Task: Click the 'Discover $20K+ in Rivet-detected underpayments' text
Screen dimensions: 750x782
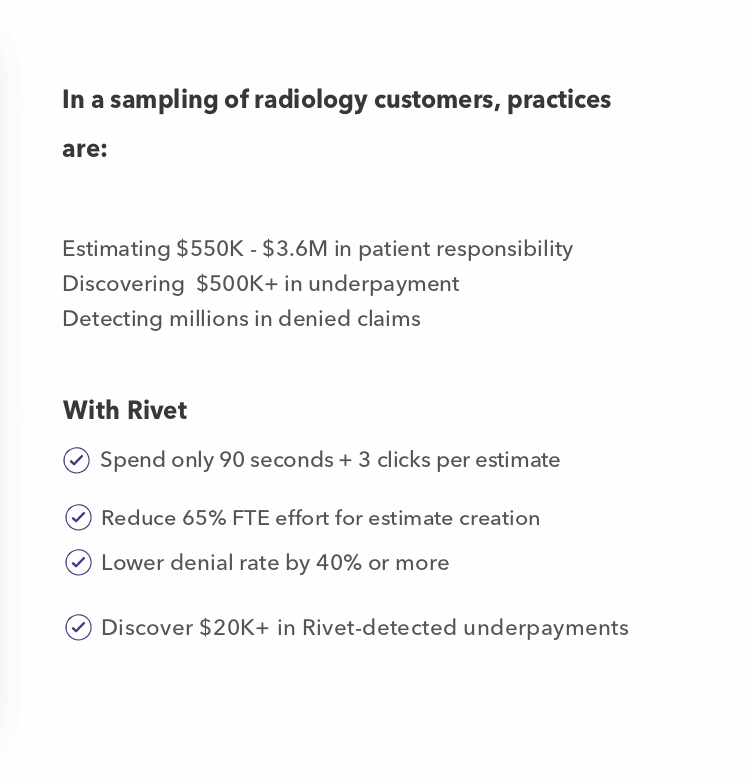Action: [x=365, y=628]
